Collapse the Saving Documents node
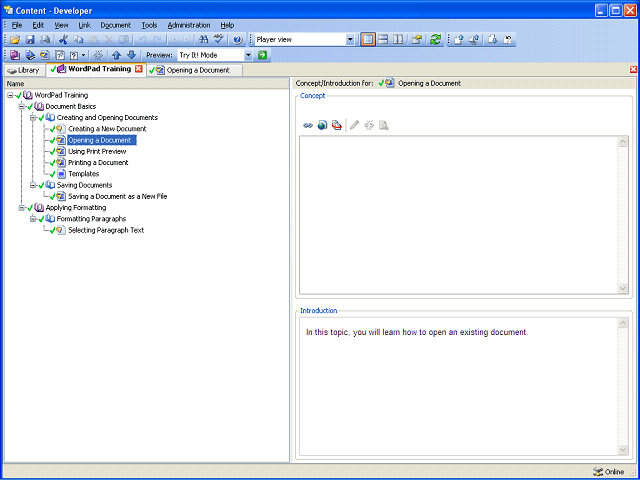 [33, 185]
